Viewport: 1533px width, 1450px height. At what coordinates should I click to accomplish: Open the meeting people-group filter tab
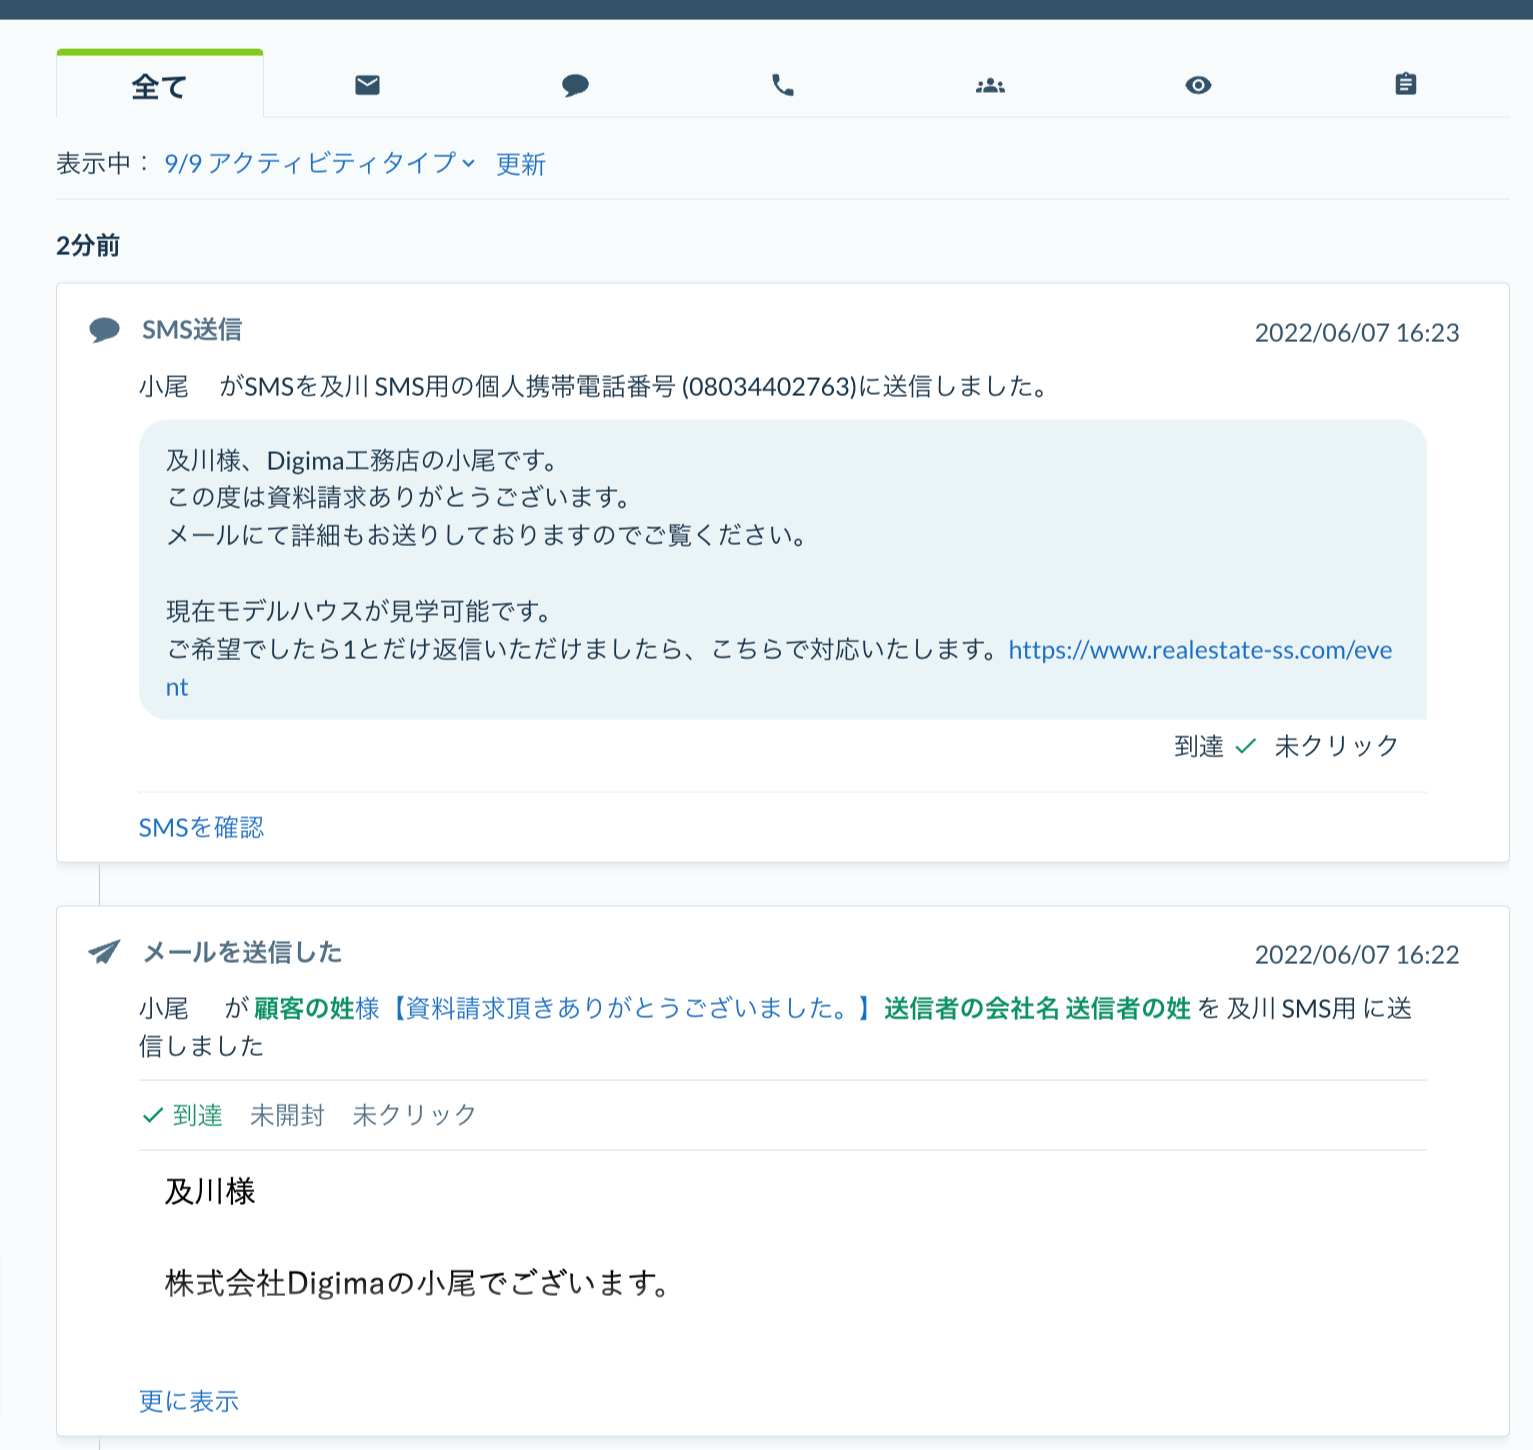coord(990,85)
